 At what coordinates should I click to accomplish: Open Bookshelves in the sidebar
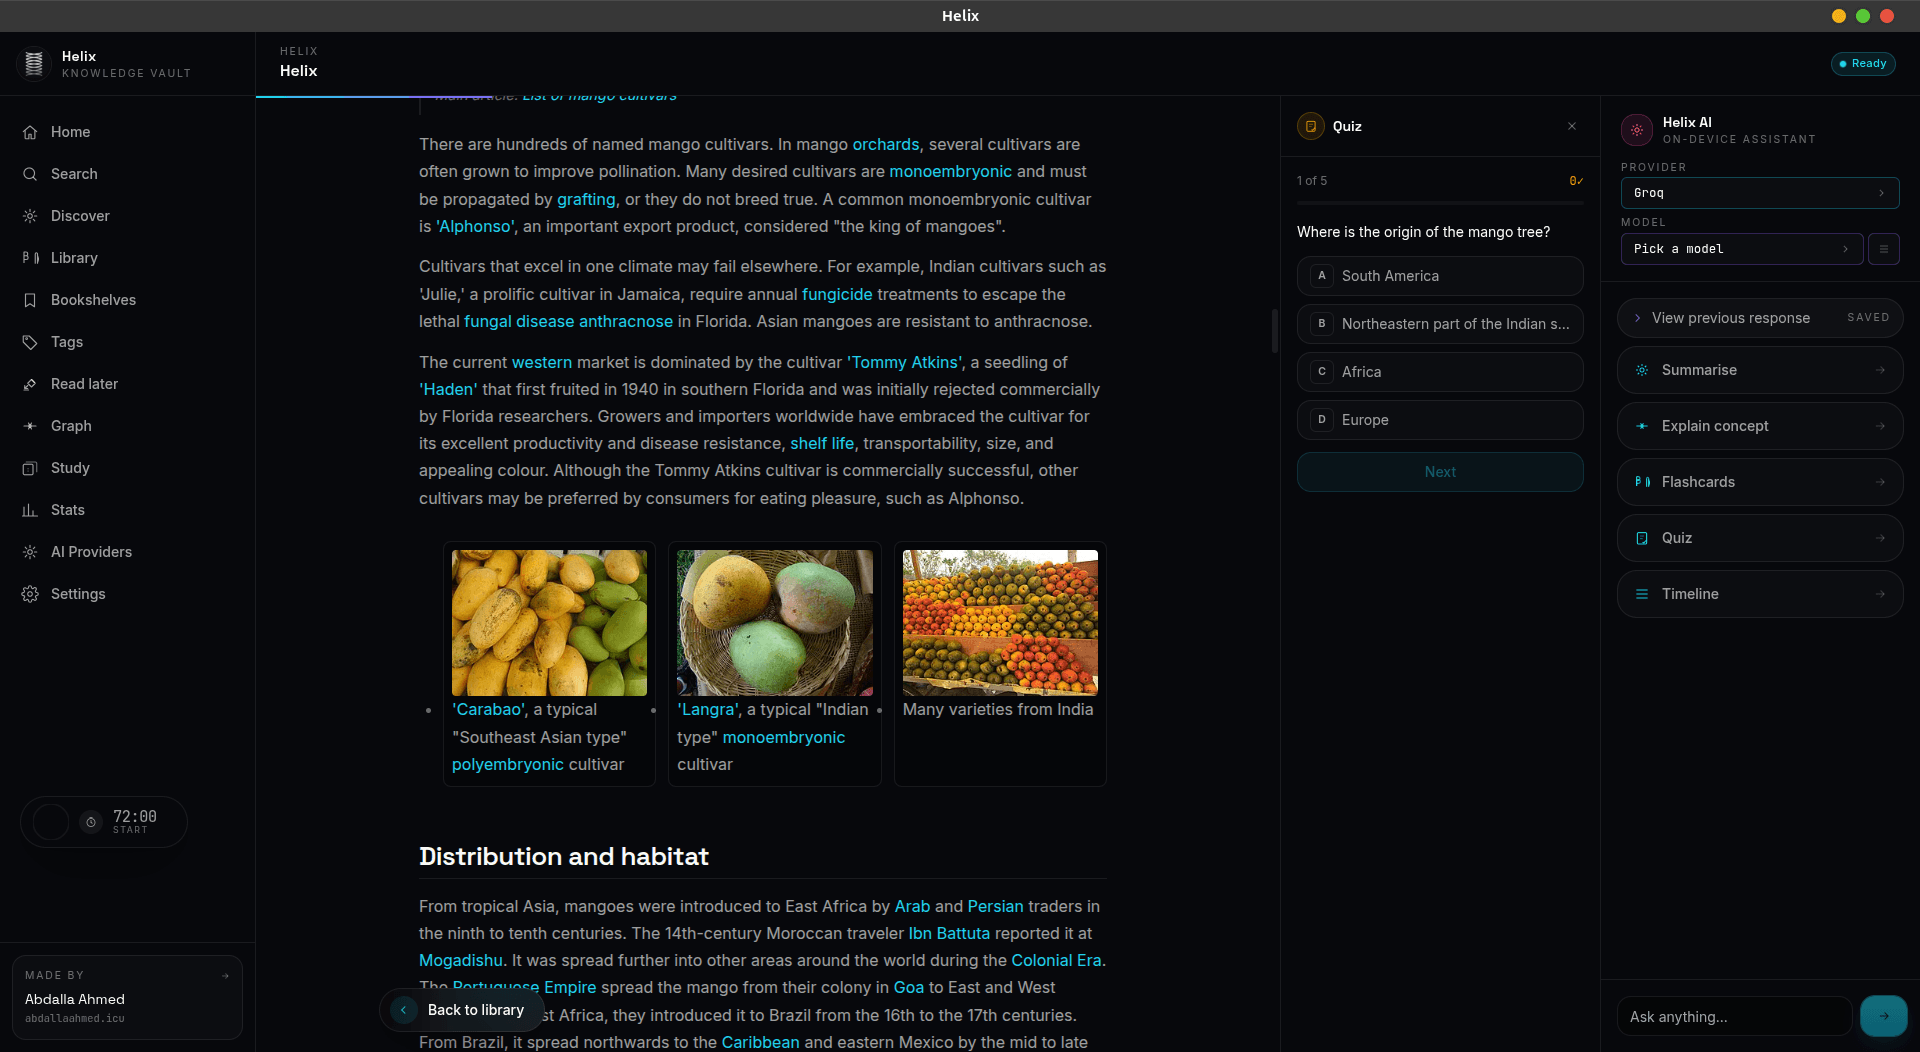[x=127, y=300]
